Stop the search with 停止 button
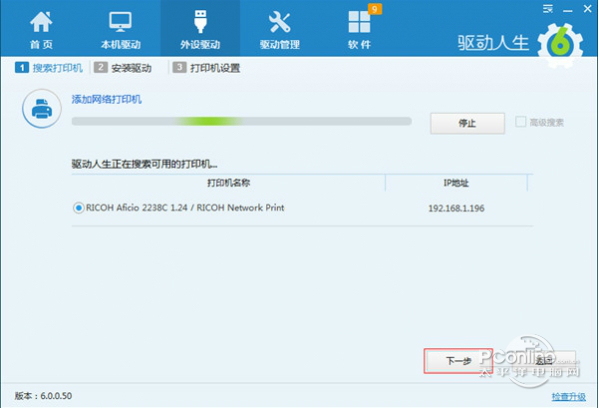599x408 pixels. click(x=467, y=123)
